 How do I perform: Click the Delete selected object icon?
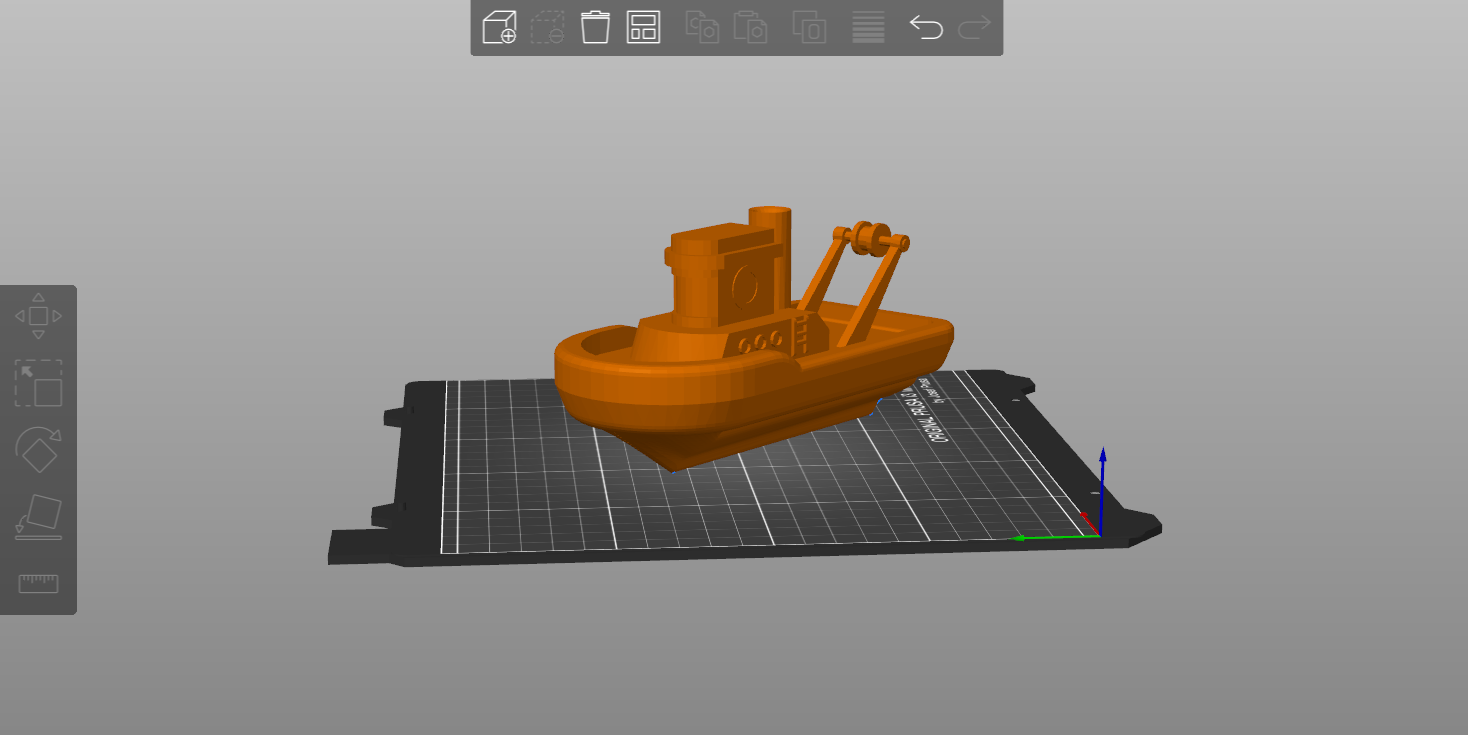547,27
